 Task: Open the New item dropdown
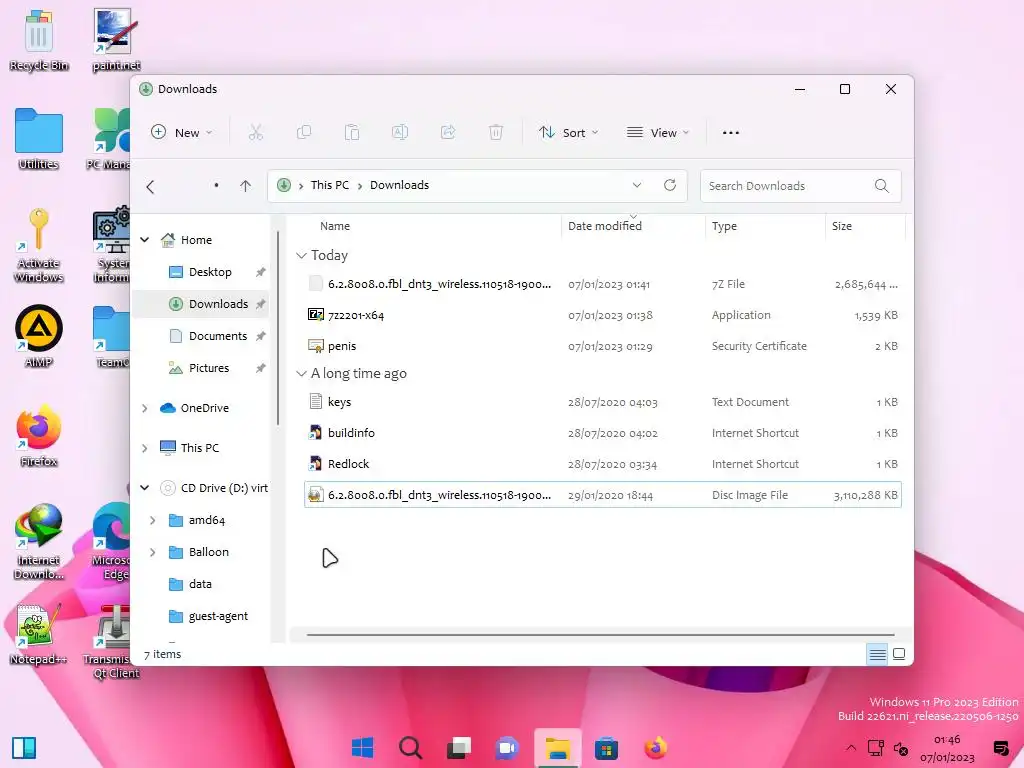pyautogui.click(x=182, y=133)
